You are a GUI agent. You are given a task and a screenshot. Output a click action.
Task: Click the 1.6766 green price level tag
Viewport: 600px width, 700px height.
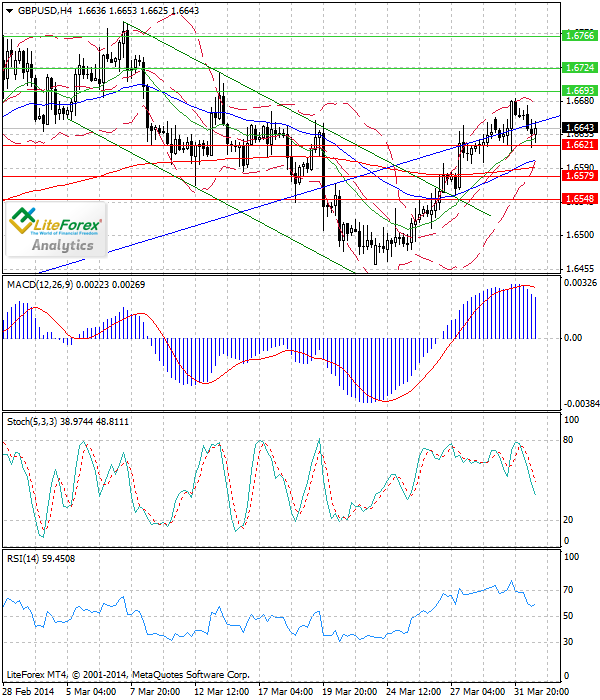tap(580, 36)
